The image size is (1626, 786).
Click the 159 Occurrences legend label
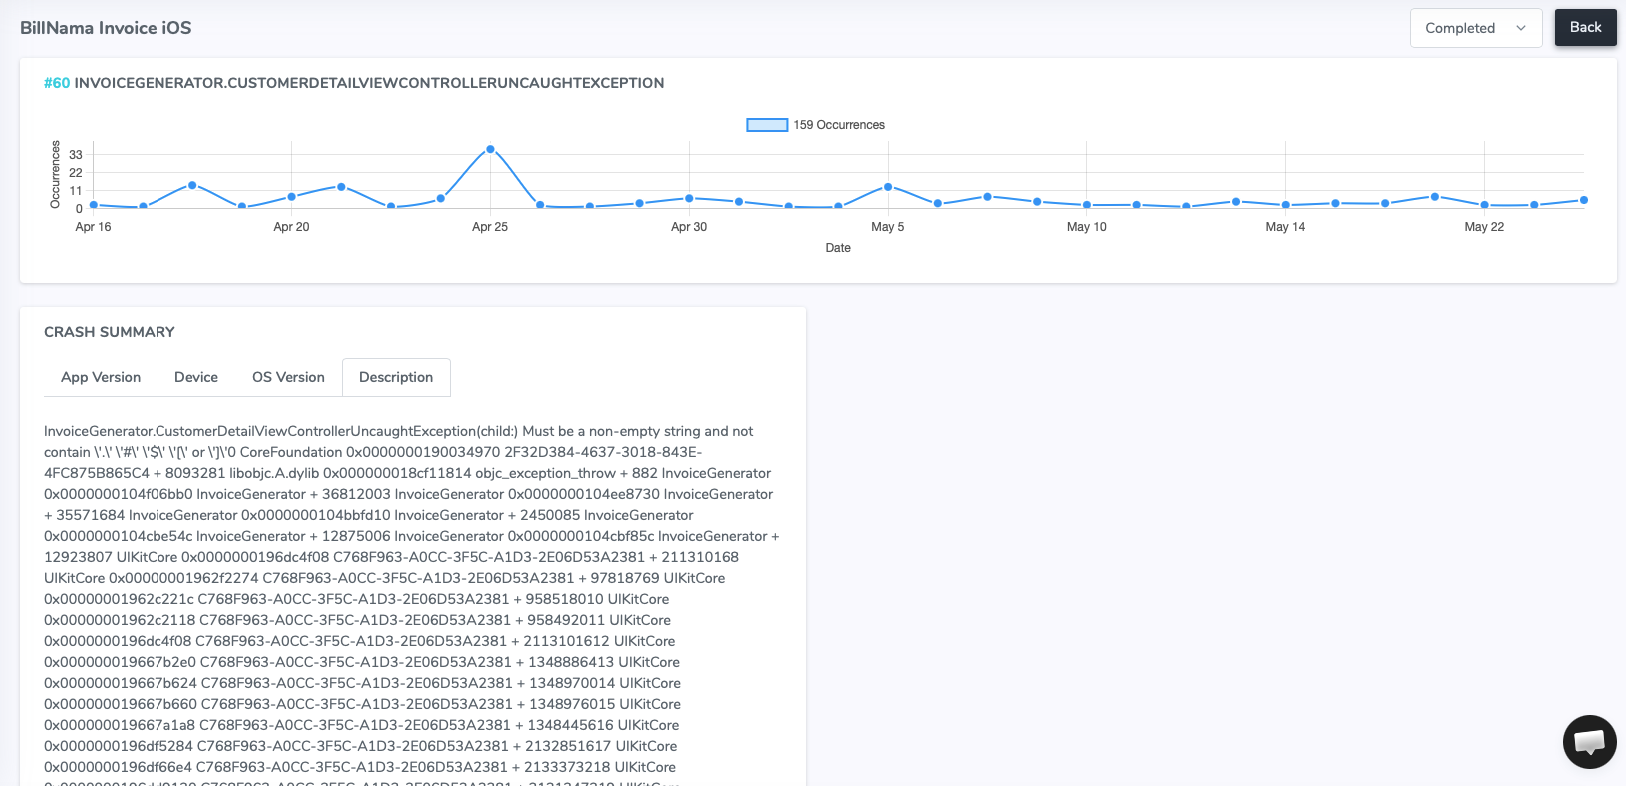(839, 125)
